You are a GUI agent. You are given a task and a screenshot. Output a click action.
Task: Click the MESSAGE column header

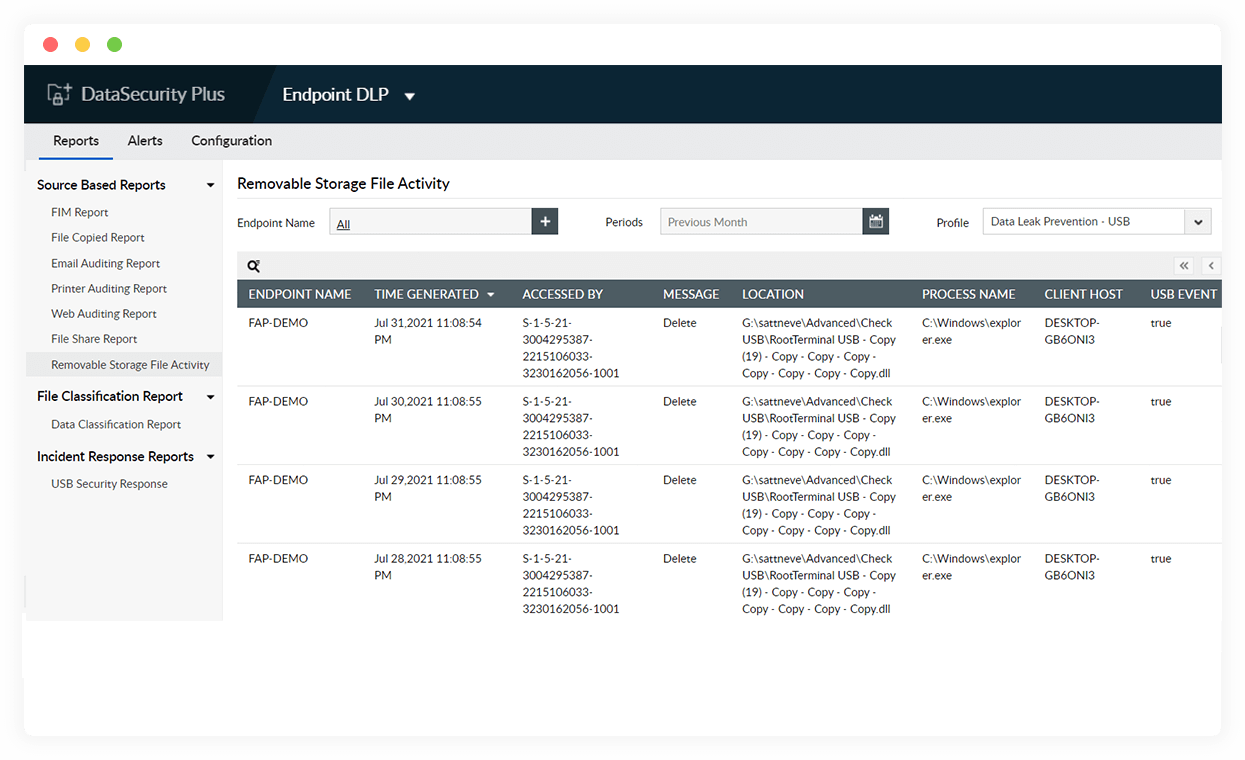coord(691,294)
